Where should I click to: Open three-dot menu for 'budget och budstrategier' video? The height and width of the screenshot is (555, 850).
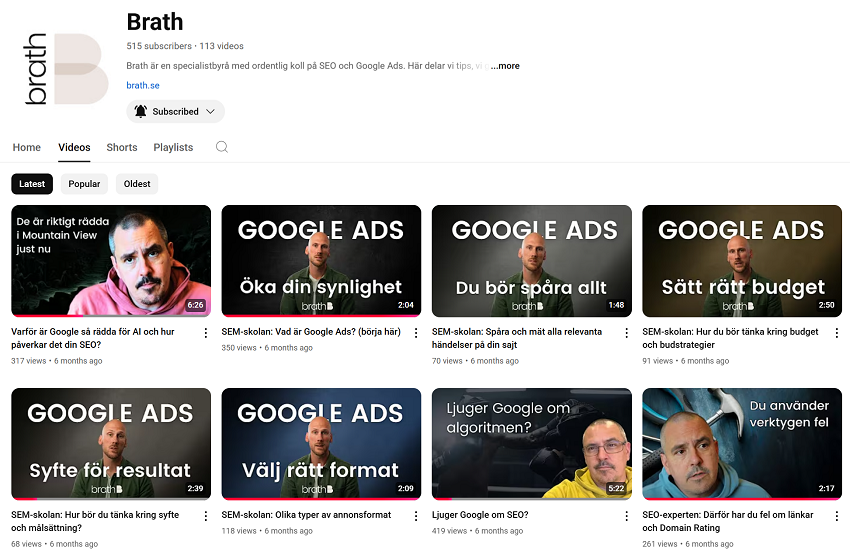[x=836, y=333]
